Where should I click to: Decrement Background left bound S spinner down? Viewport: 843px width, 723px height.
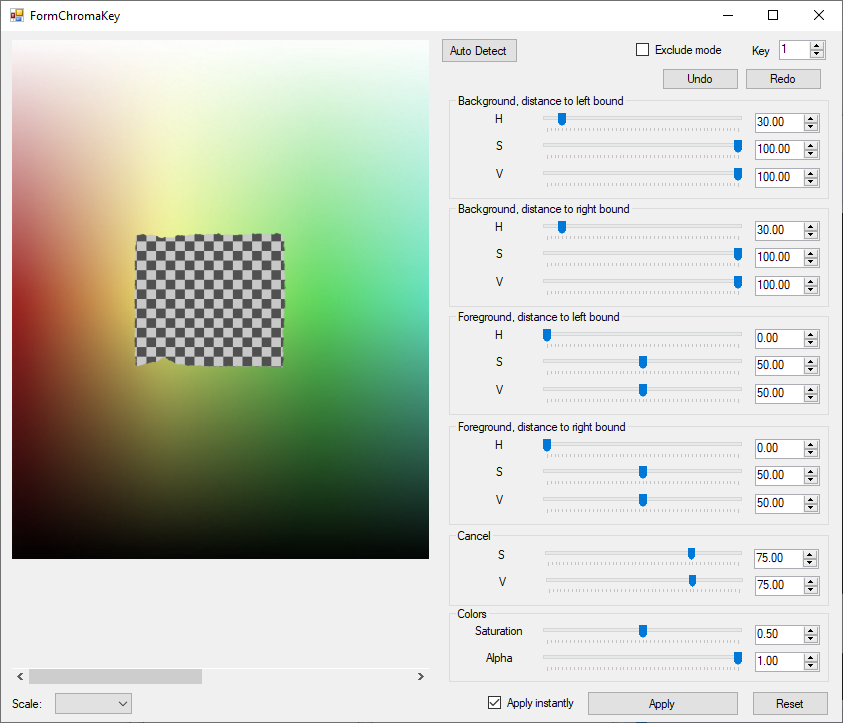point(811,154)
